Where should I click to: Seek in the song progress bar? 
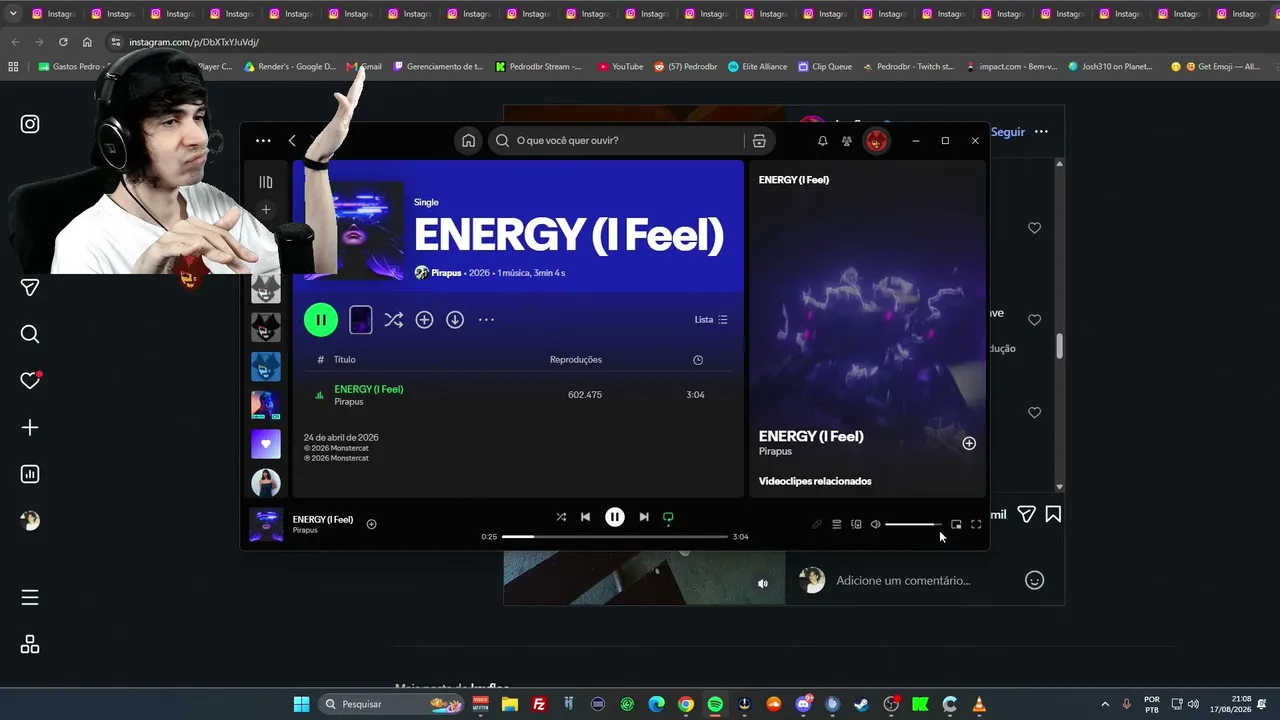(615, 537)
